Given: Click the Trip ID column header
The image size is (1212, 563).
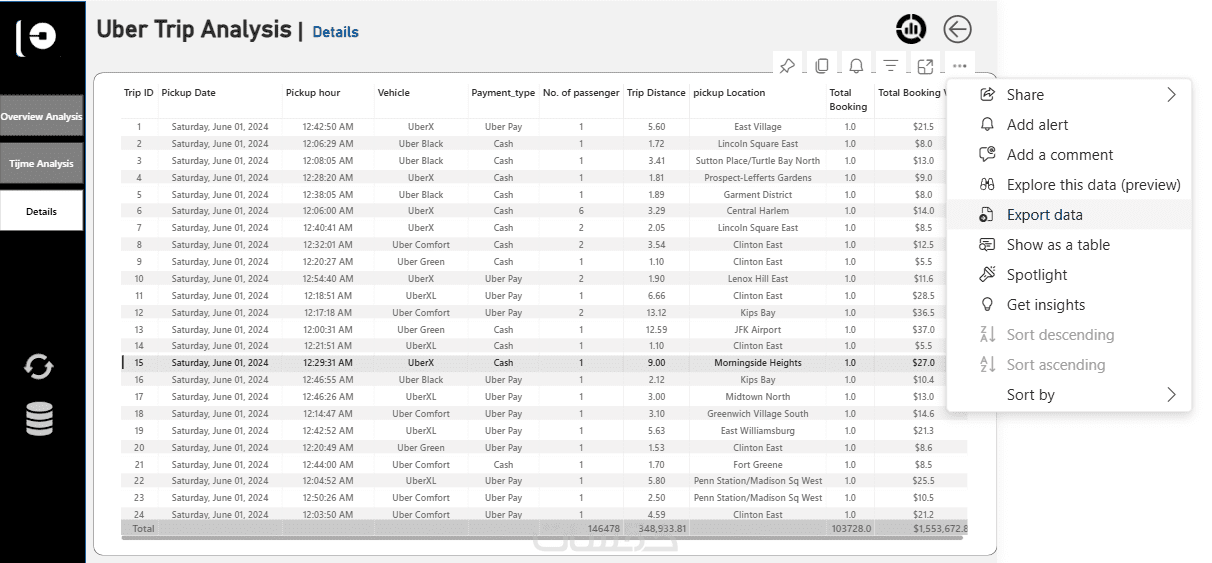Looking at the screenshot, I should [x=139, y=93].
